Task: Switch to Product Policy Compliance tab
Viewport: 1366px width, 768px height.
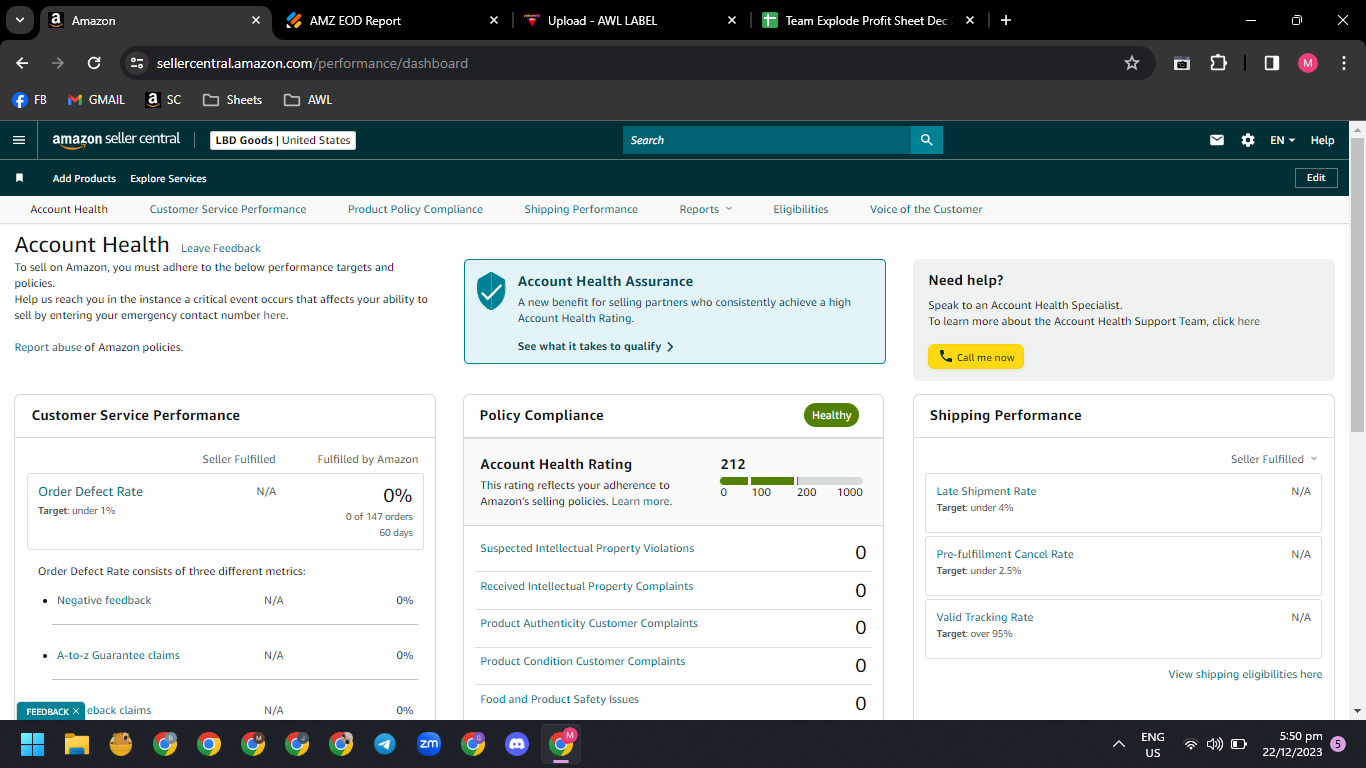Action: point(415,209)
